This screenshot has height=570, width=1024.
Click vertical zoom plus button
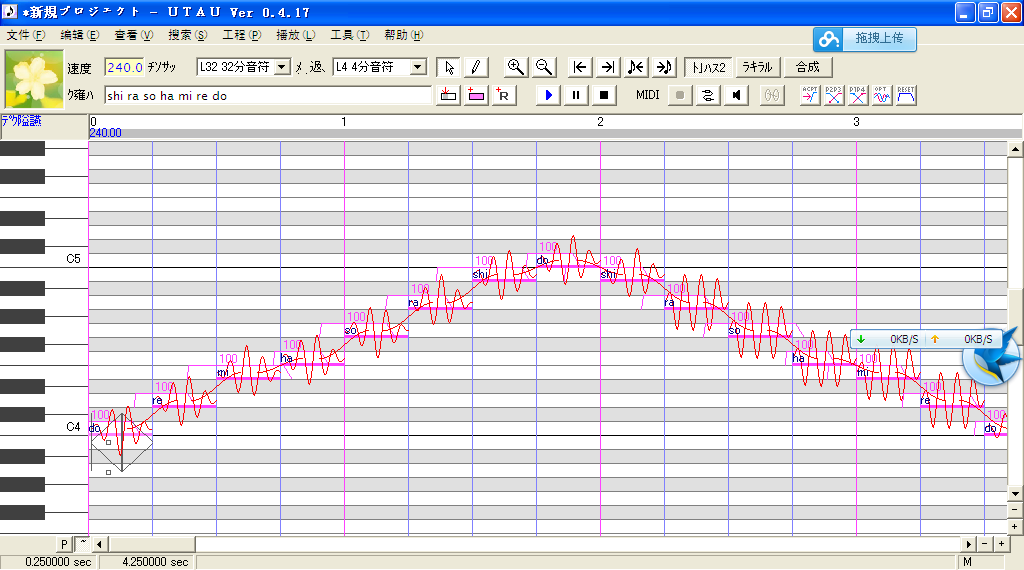[1015, 526]
